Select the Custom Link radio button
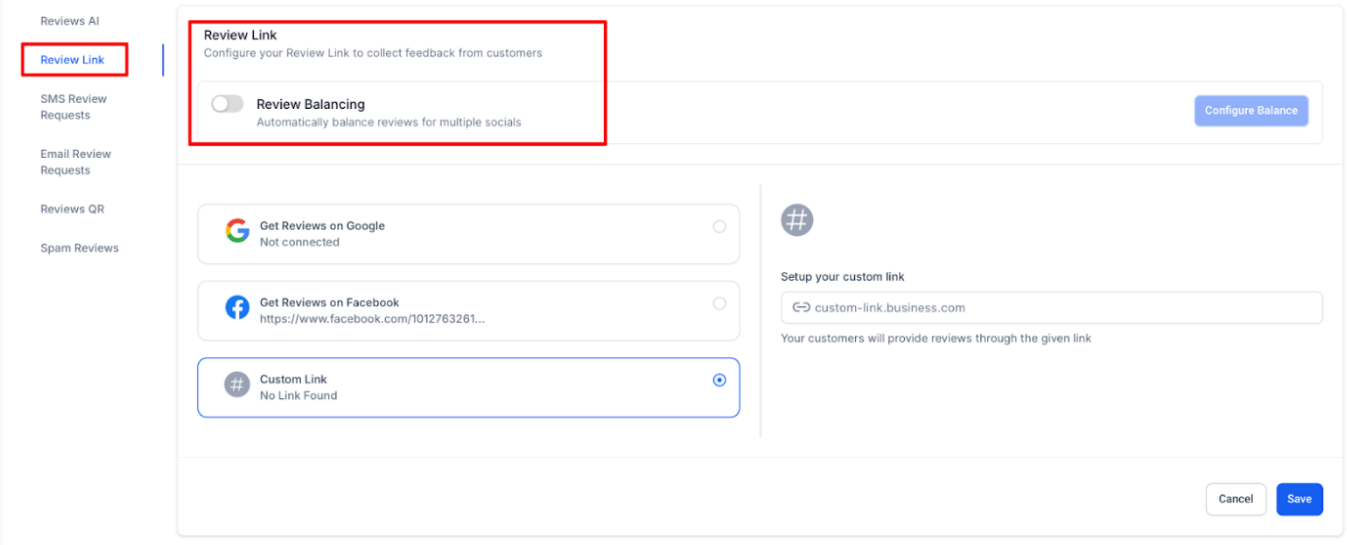The height and width of the screenshot is (545, 1347). point(719,380)
